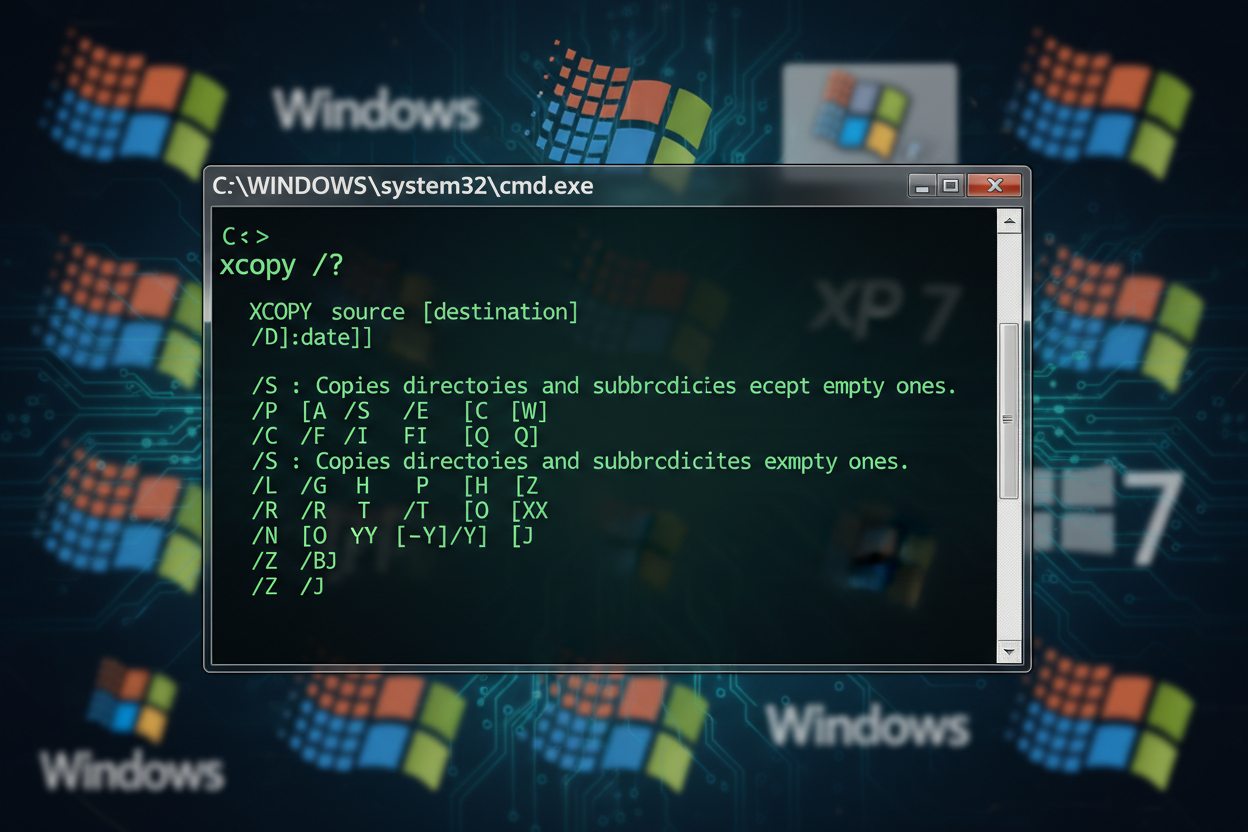Click the scrollbar down arrow
The height and width of the screenshot is (832, 1248).
coord(1009,652)
